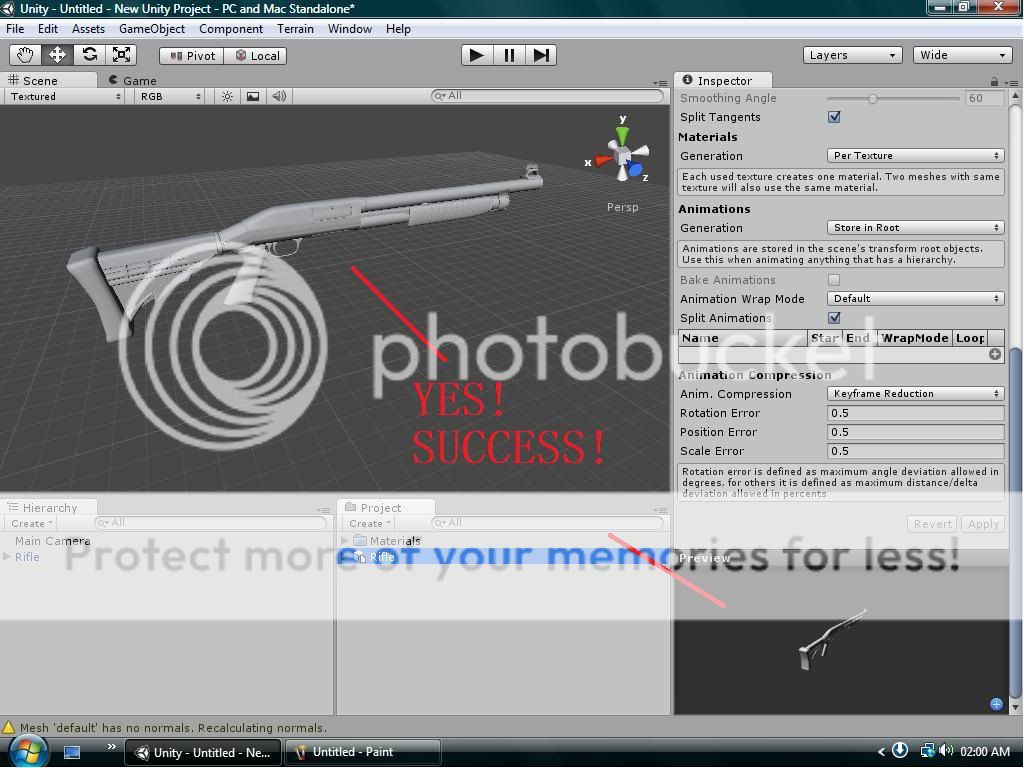
Task: Disable the Split Tangents checkbox
Action: tap(834, 117)
